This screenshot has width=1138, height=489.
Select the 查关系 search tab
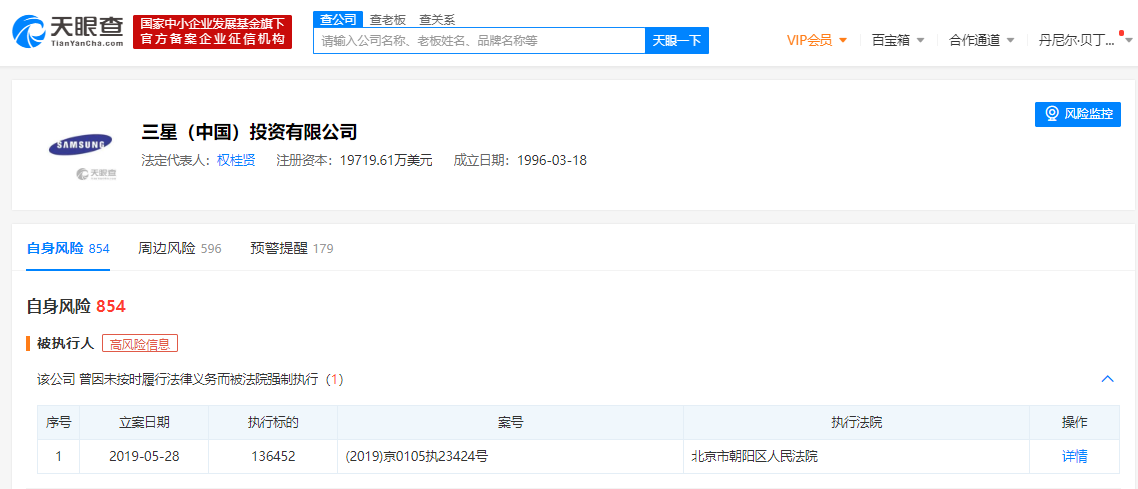[x=437, y=20]
